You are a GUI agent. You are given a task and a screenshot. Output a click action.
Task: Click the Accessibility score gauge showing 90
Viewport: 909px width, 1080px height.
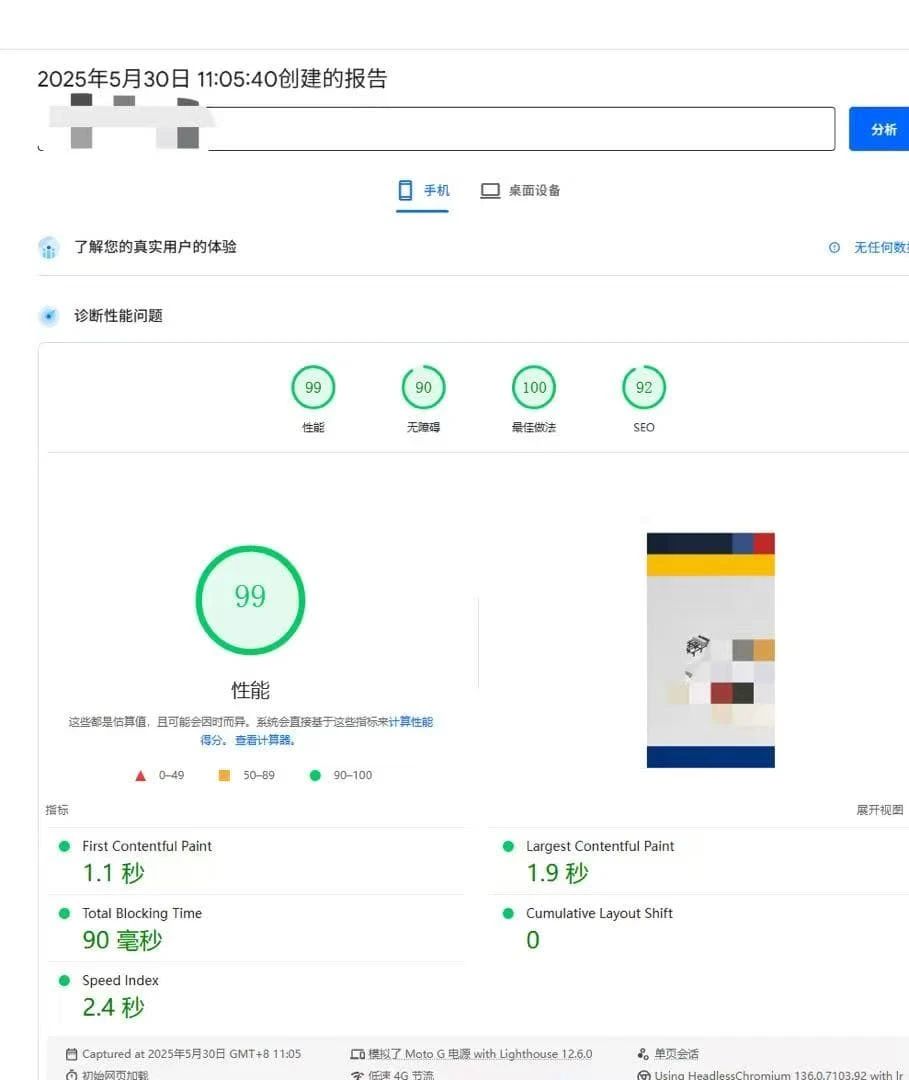coord(423,388)
